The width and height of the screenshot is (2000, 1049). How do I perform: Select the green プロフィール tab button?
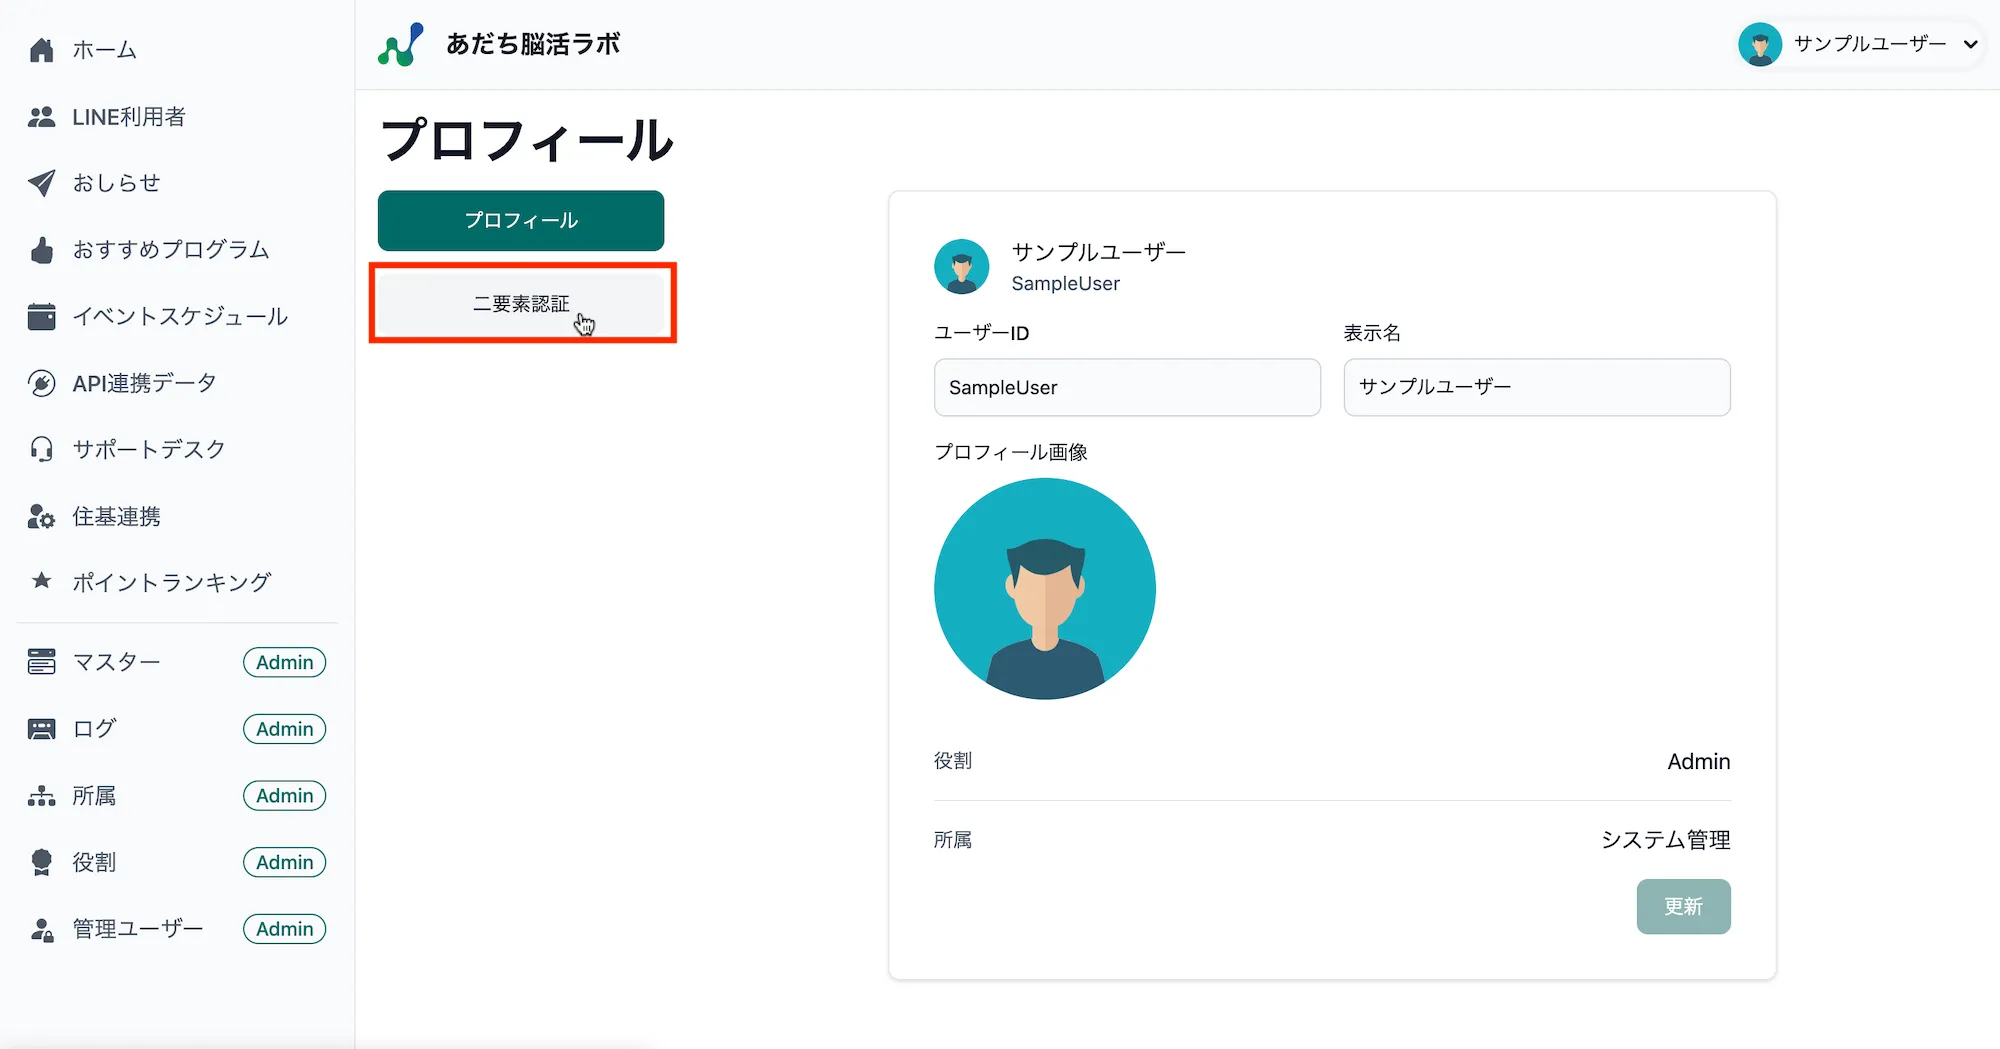(521, 220)
